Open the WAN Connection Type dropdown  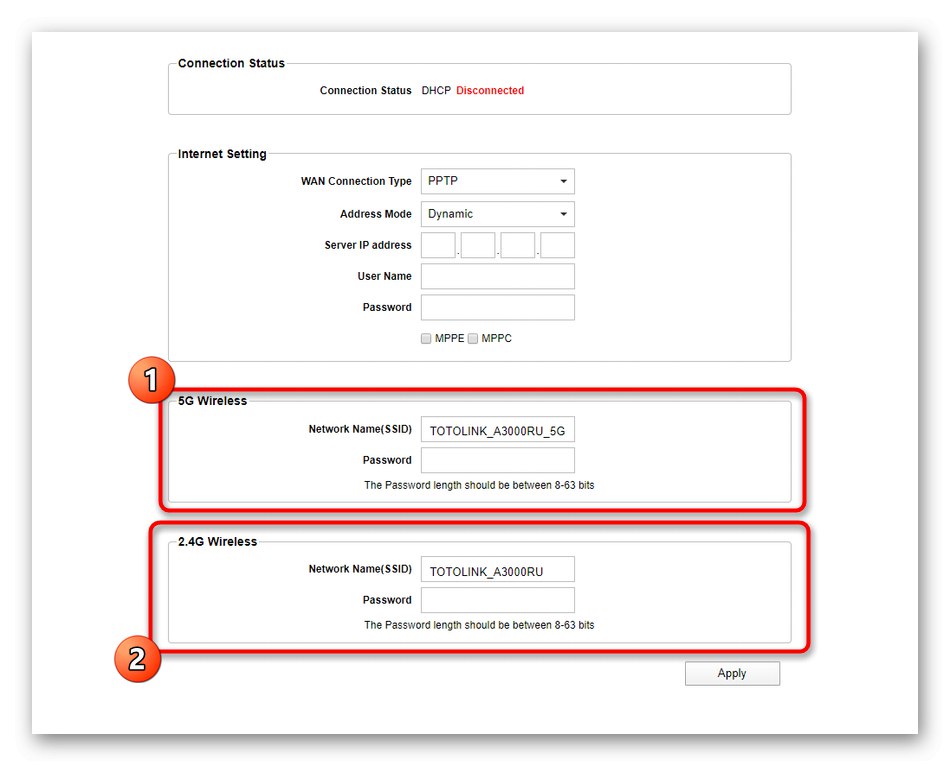497,181
